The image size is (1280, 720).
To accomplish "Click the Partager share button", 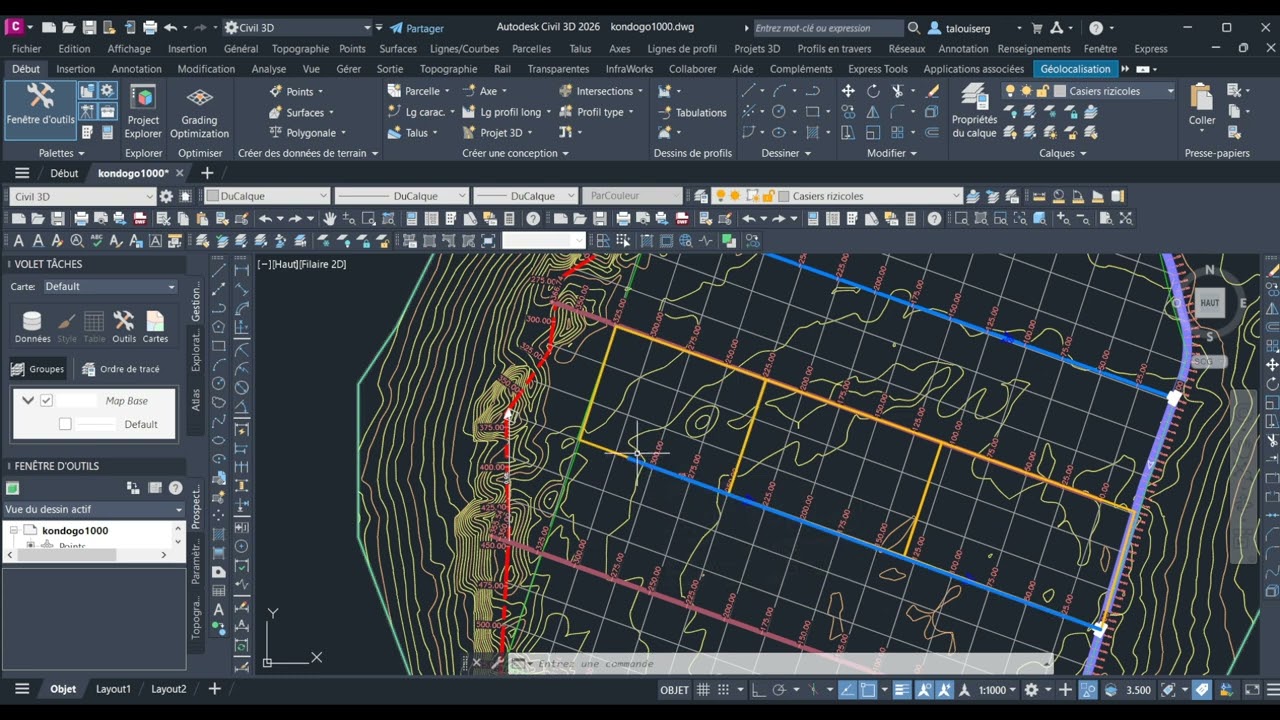I will pos(417,28).
